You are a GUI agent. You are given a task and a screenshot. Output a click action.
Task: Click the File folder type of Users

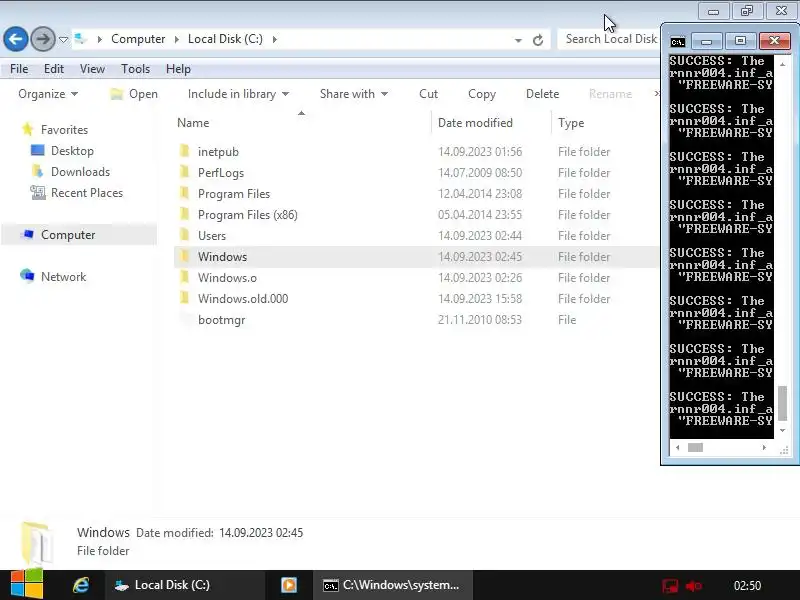584,236
